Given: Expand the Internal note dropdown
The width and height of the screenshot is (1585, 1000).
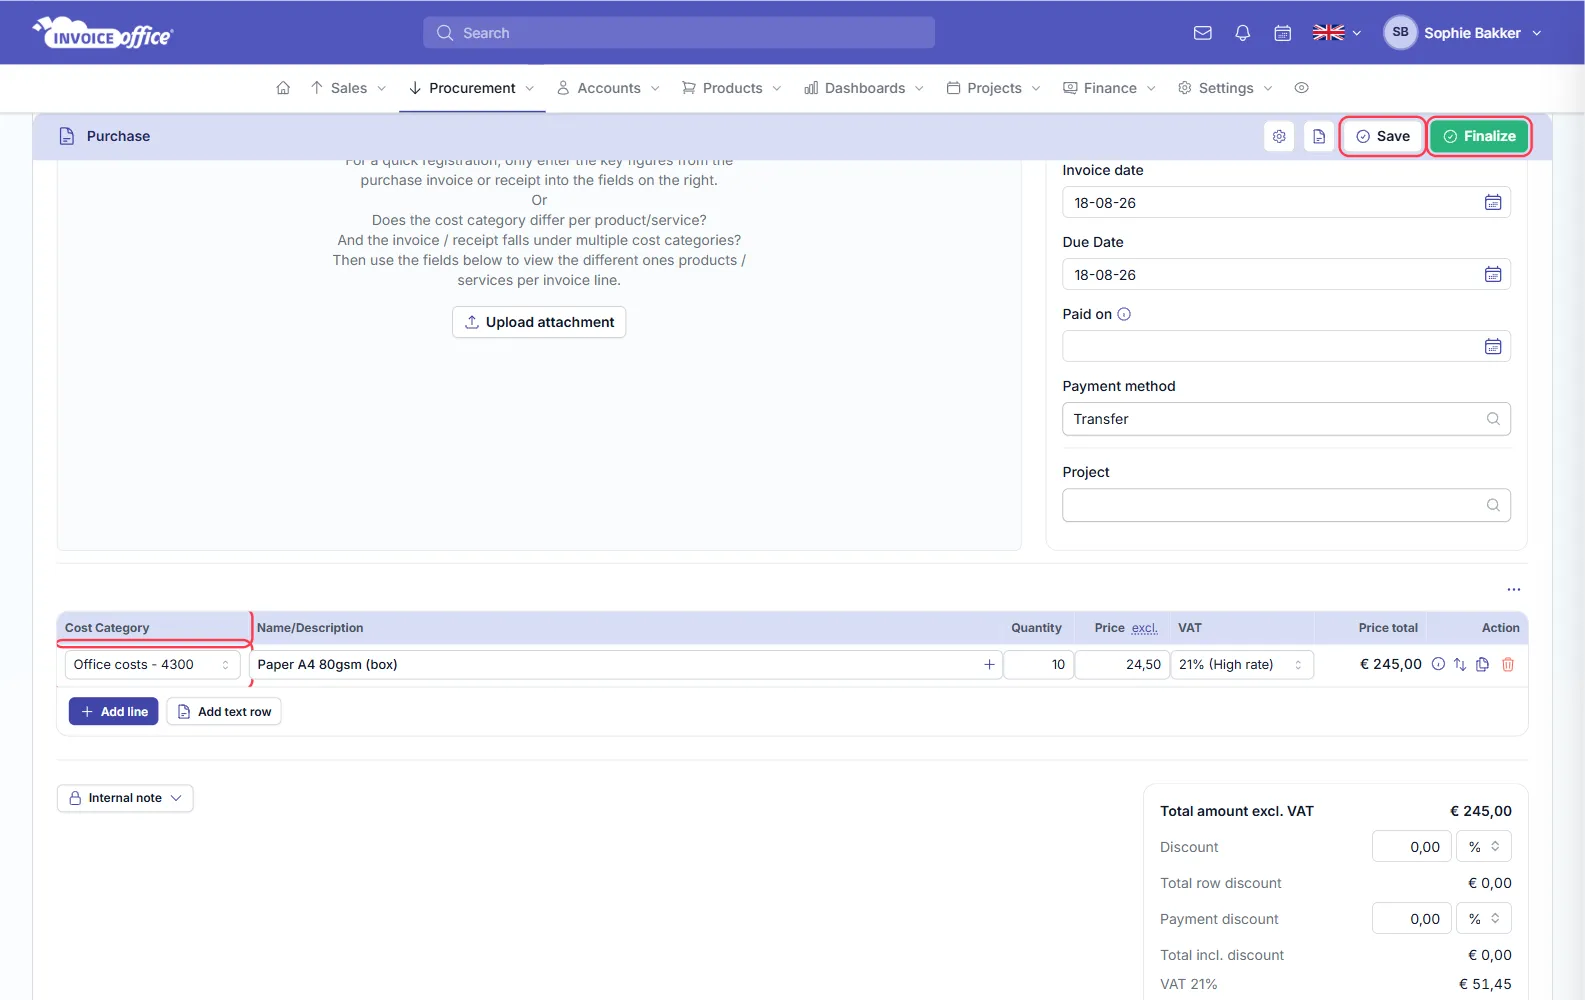Looking at the screenshot, I should coord(125,798).
